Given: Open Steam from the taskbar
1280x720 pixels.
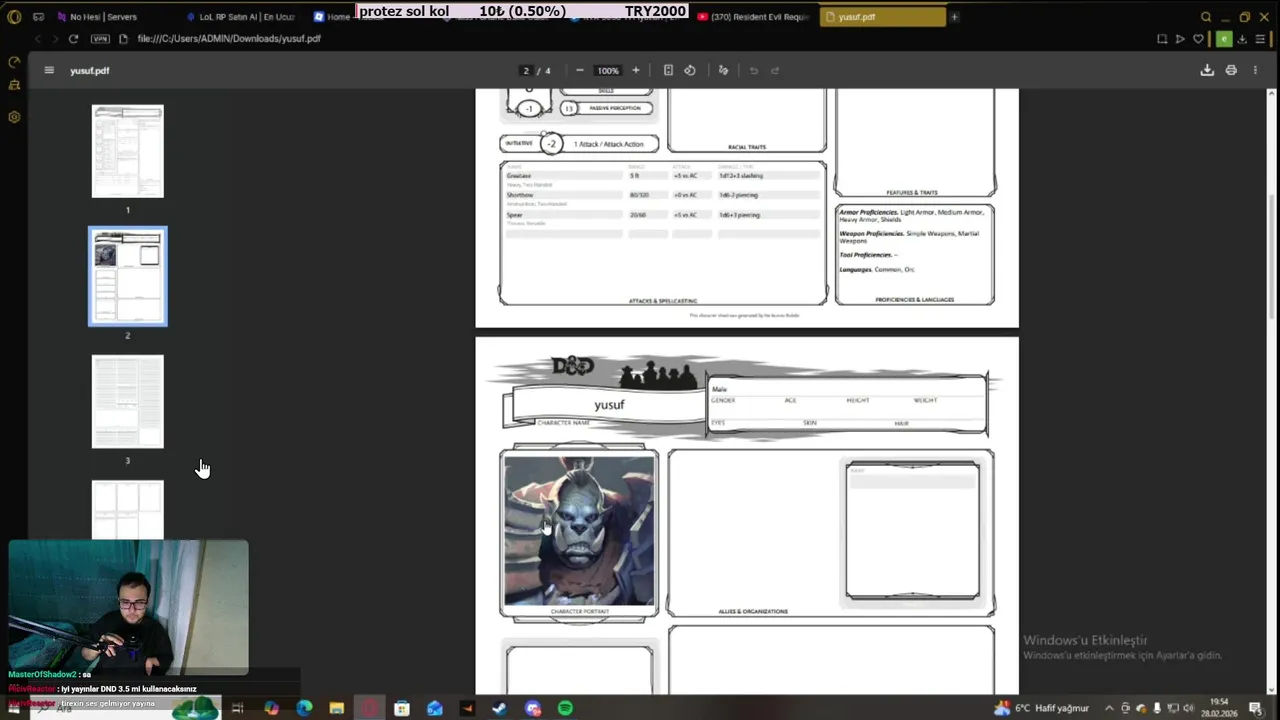Looking at the screenshot, I should (x=500, y=708).
